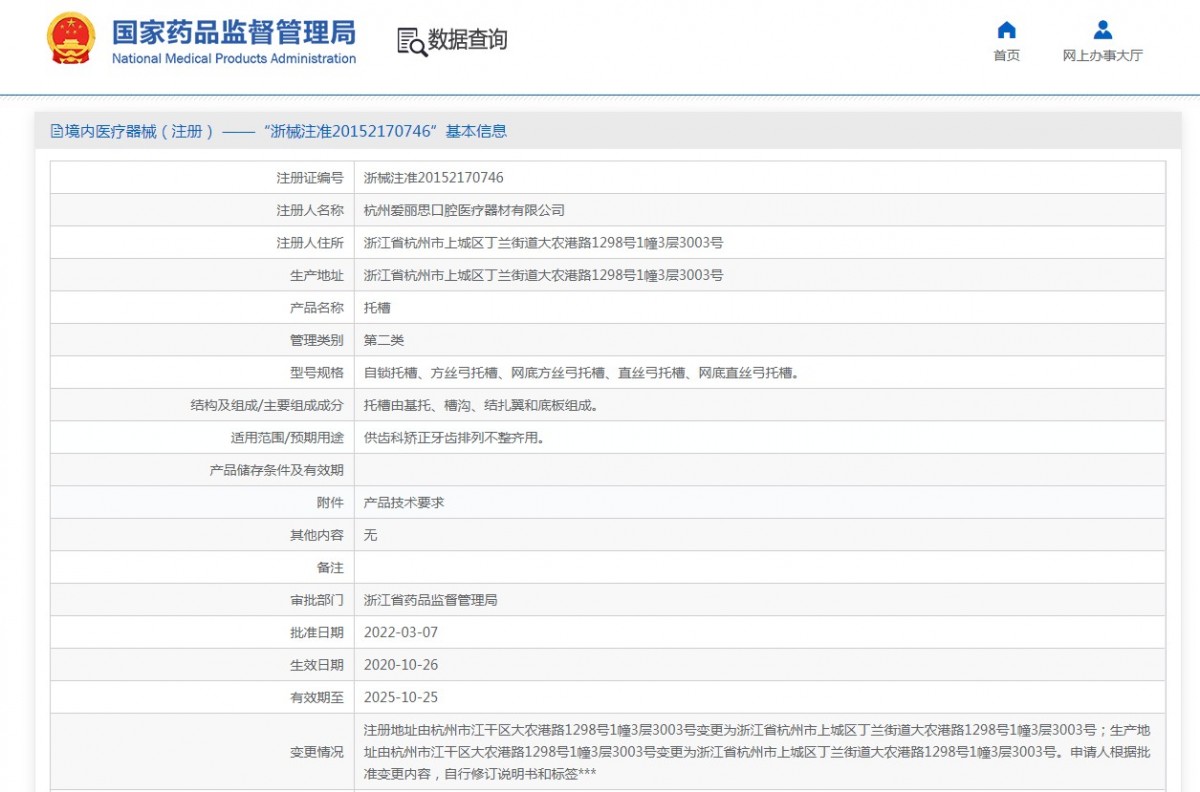Select expiry date 2025-10-25
Screen dimensions: 1200x792
click(401, 698)
